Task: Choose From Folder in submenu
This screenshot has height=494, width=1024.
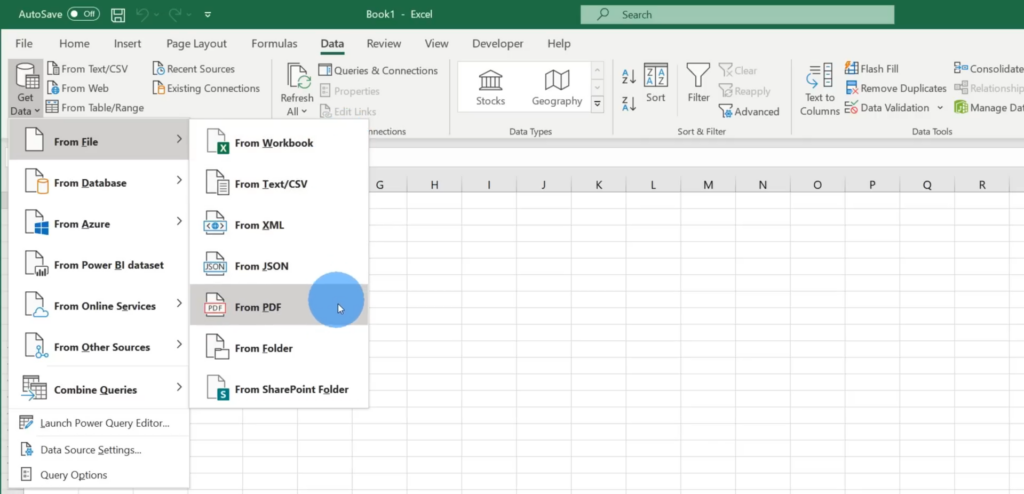Action: (x=279, y=348)
